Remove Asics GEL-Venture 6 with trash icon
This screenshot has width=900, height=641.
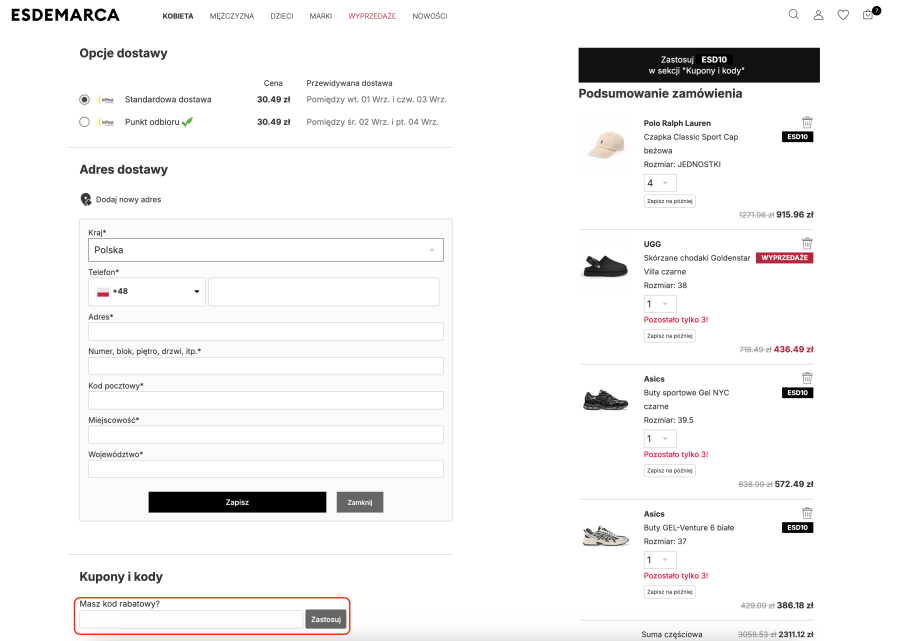[807, 513]
